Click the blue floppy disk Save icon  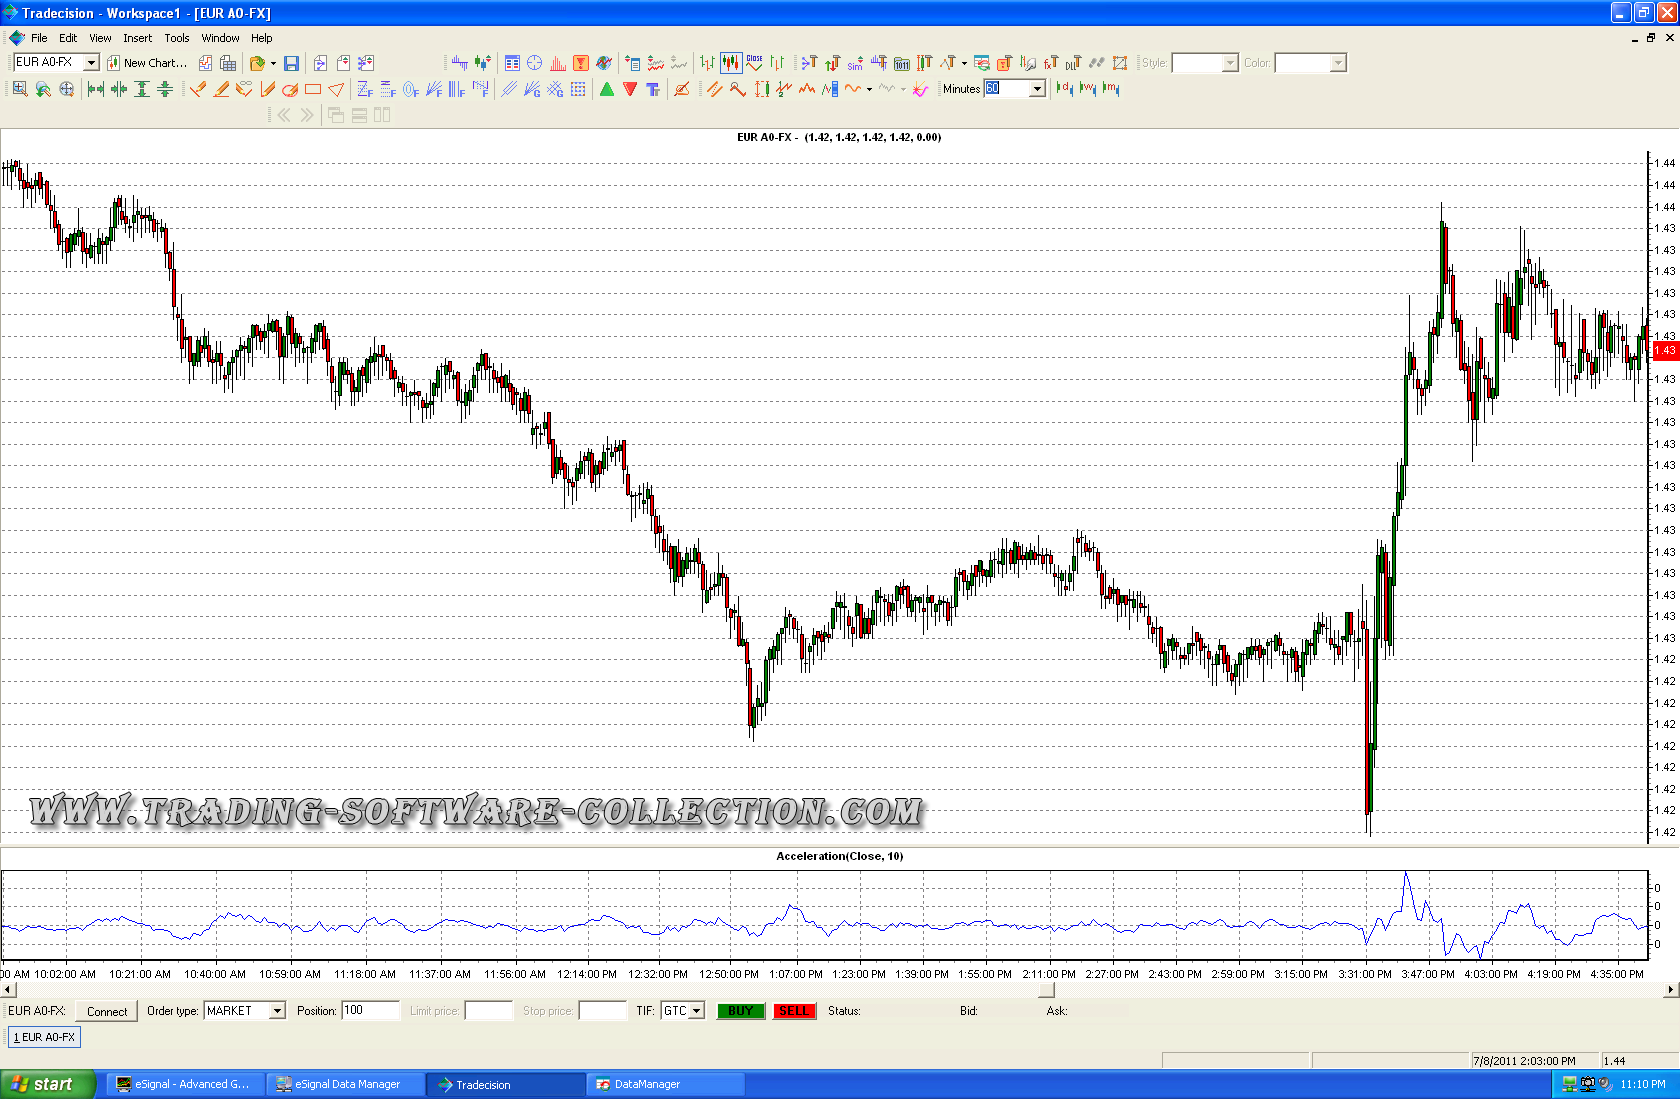291,63
